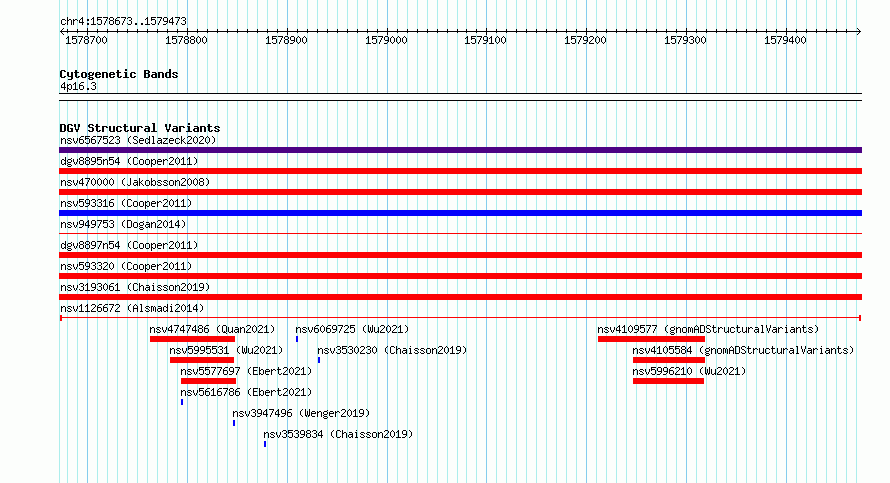Click small blue marker under nsv3530230
Image resolution: width=890 pixels, height=483 pixels.
(x=319, y=360)
